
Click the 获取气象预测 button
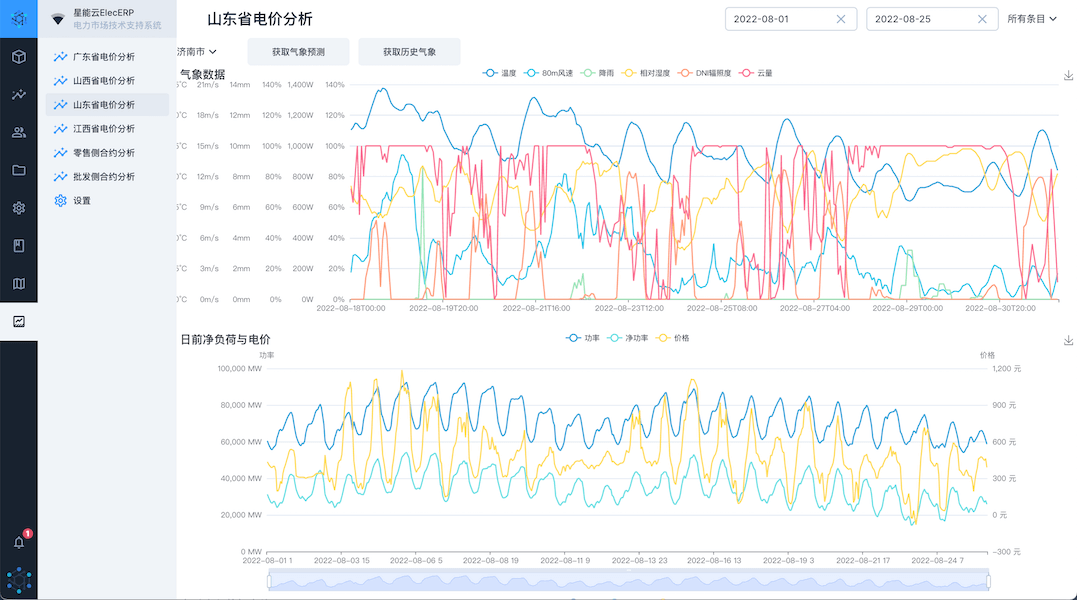pos(298,51)
